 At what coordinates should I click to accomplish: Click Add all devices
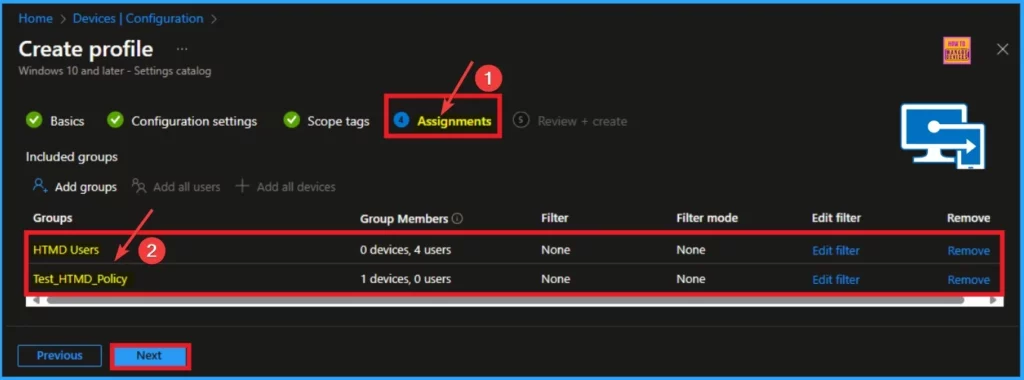click(x=296, y=187)
